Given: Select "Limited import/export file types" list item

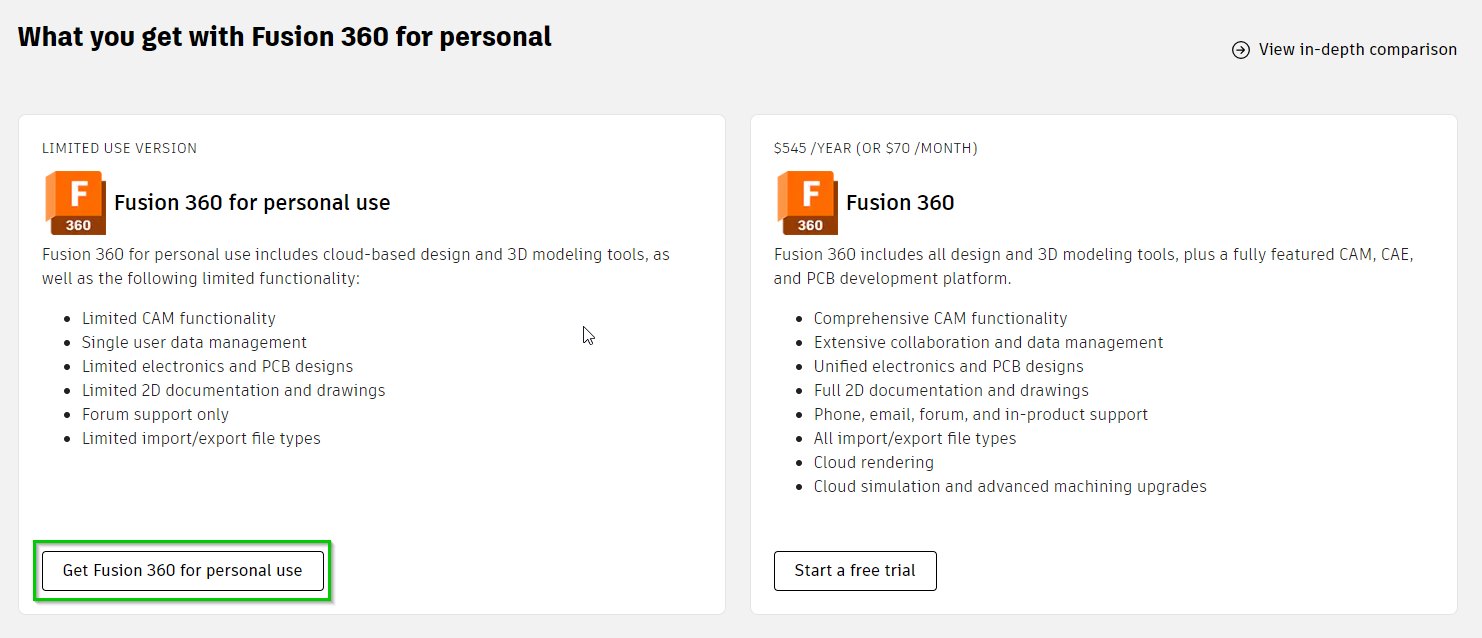Looking at the screenshot, I should [x=201, y=438].
